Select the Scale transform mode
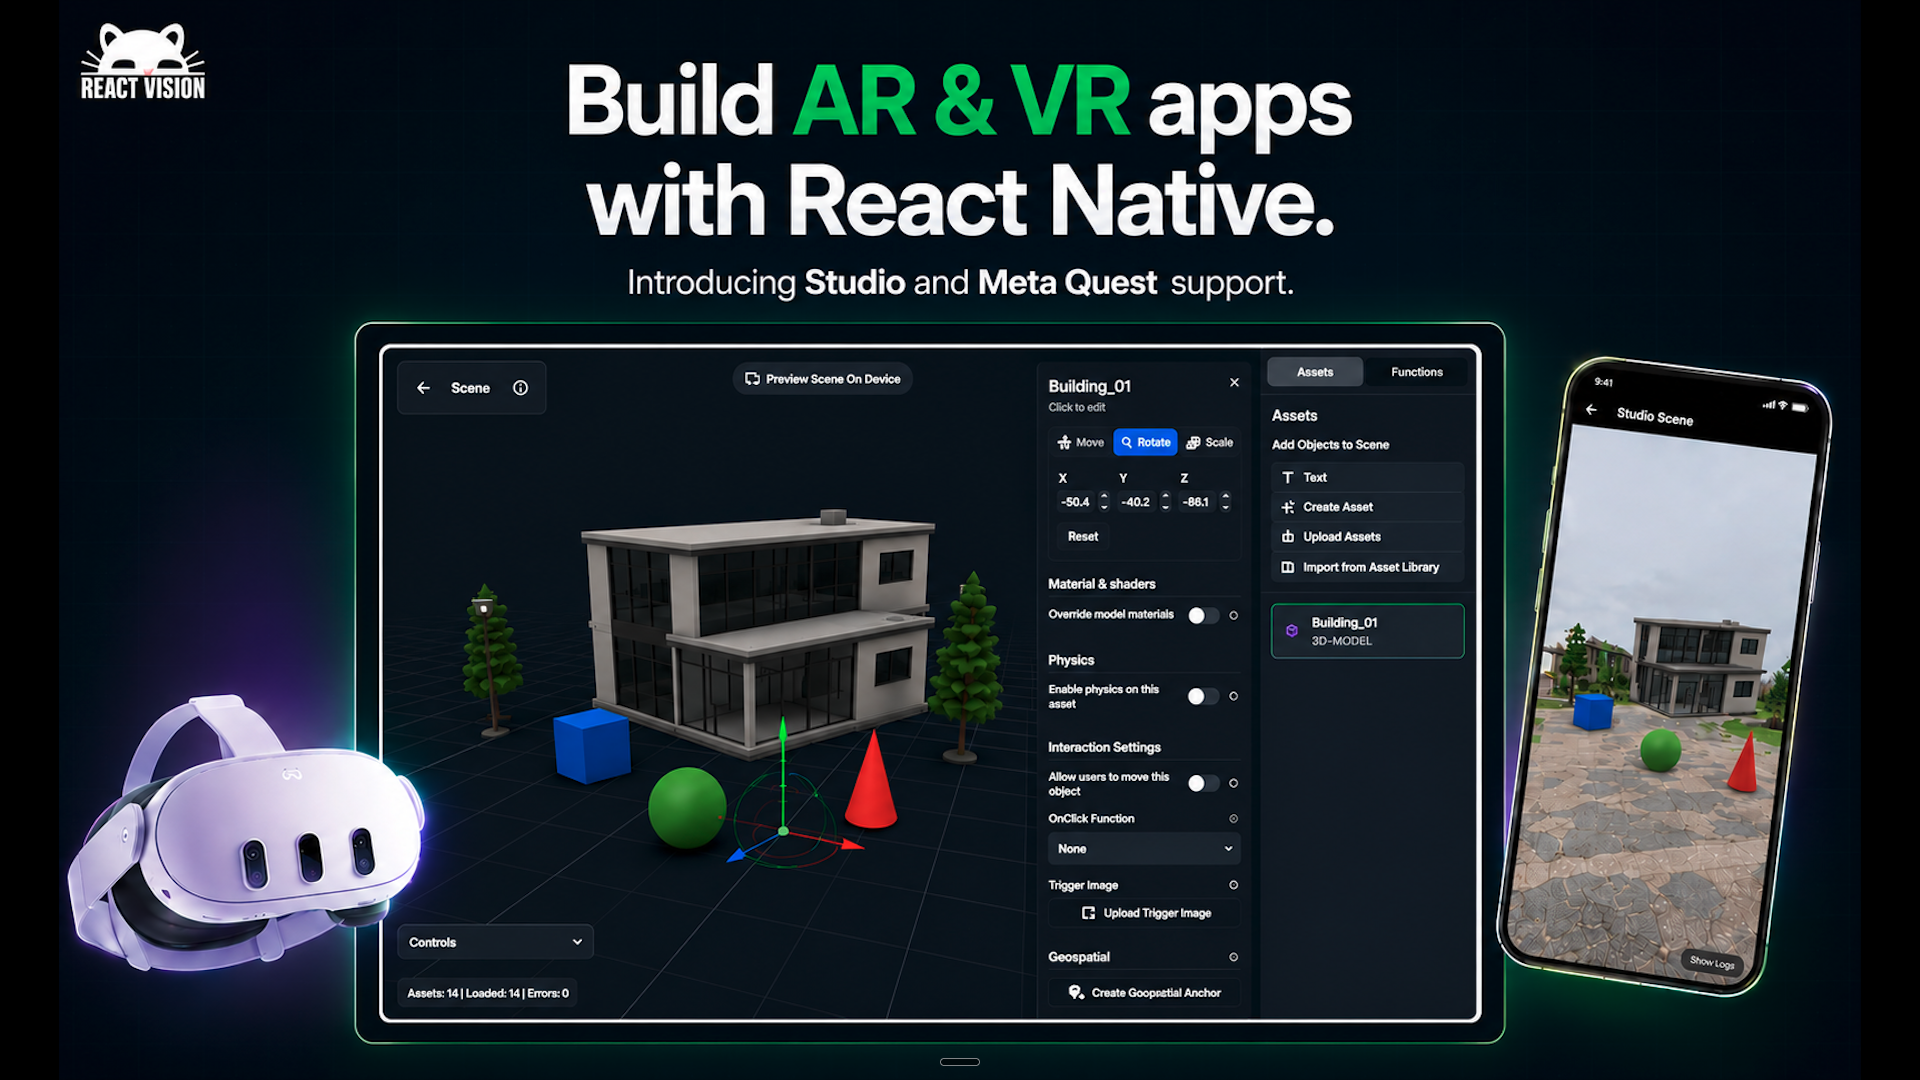The width and height of the screenshot is (1920, 1080). click(1210, 442)
